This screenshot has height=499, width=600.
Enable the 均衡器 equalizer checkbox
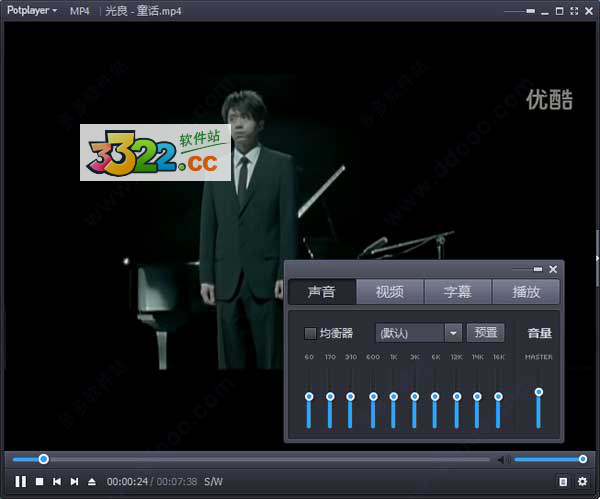(x=310, y=333)
